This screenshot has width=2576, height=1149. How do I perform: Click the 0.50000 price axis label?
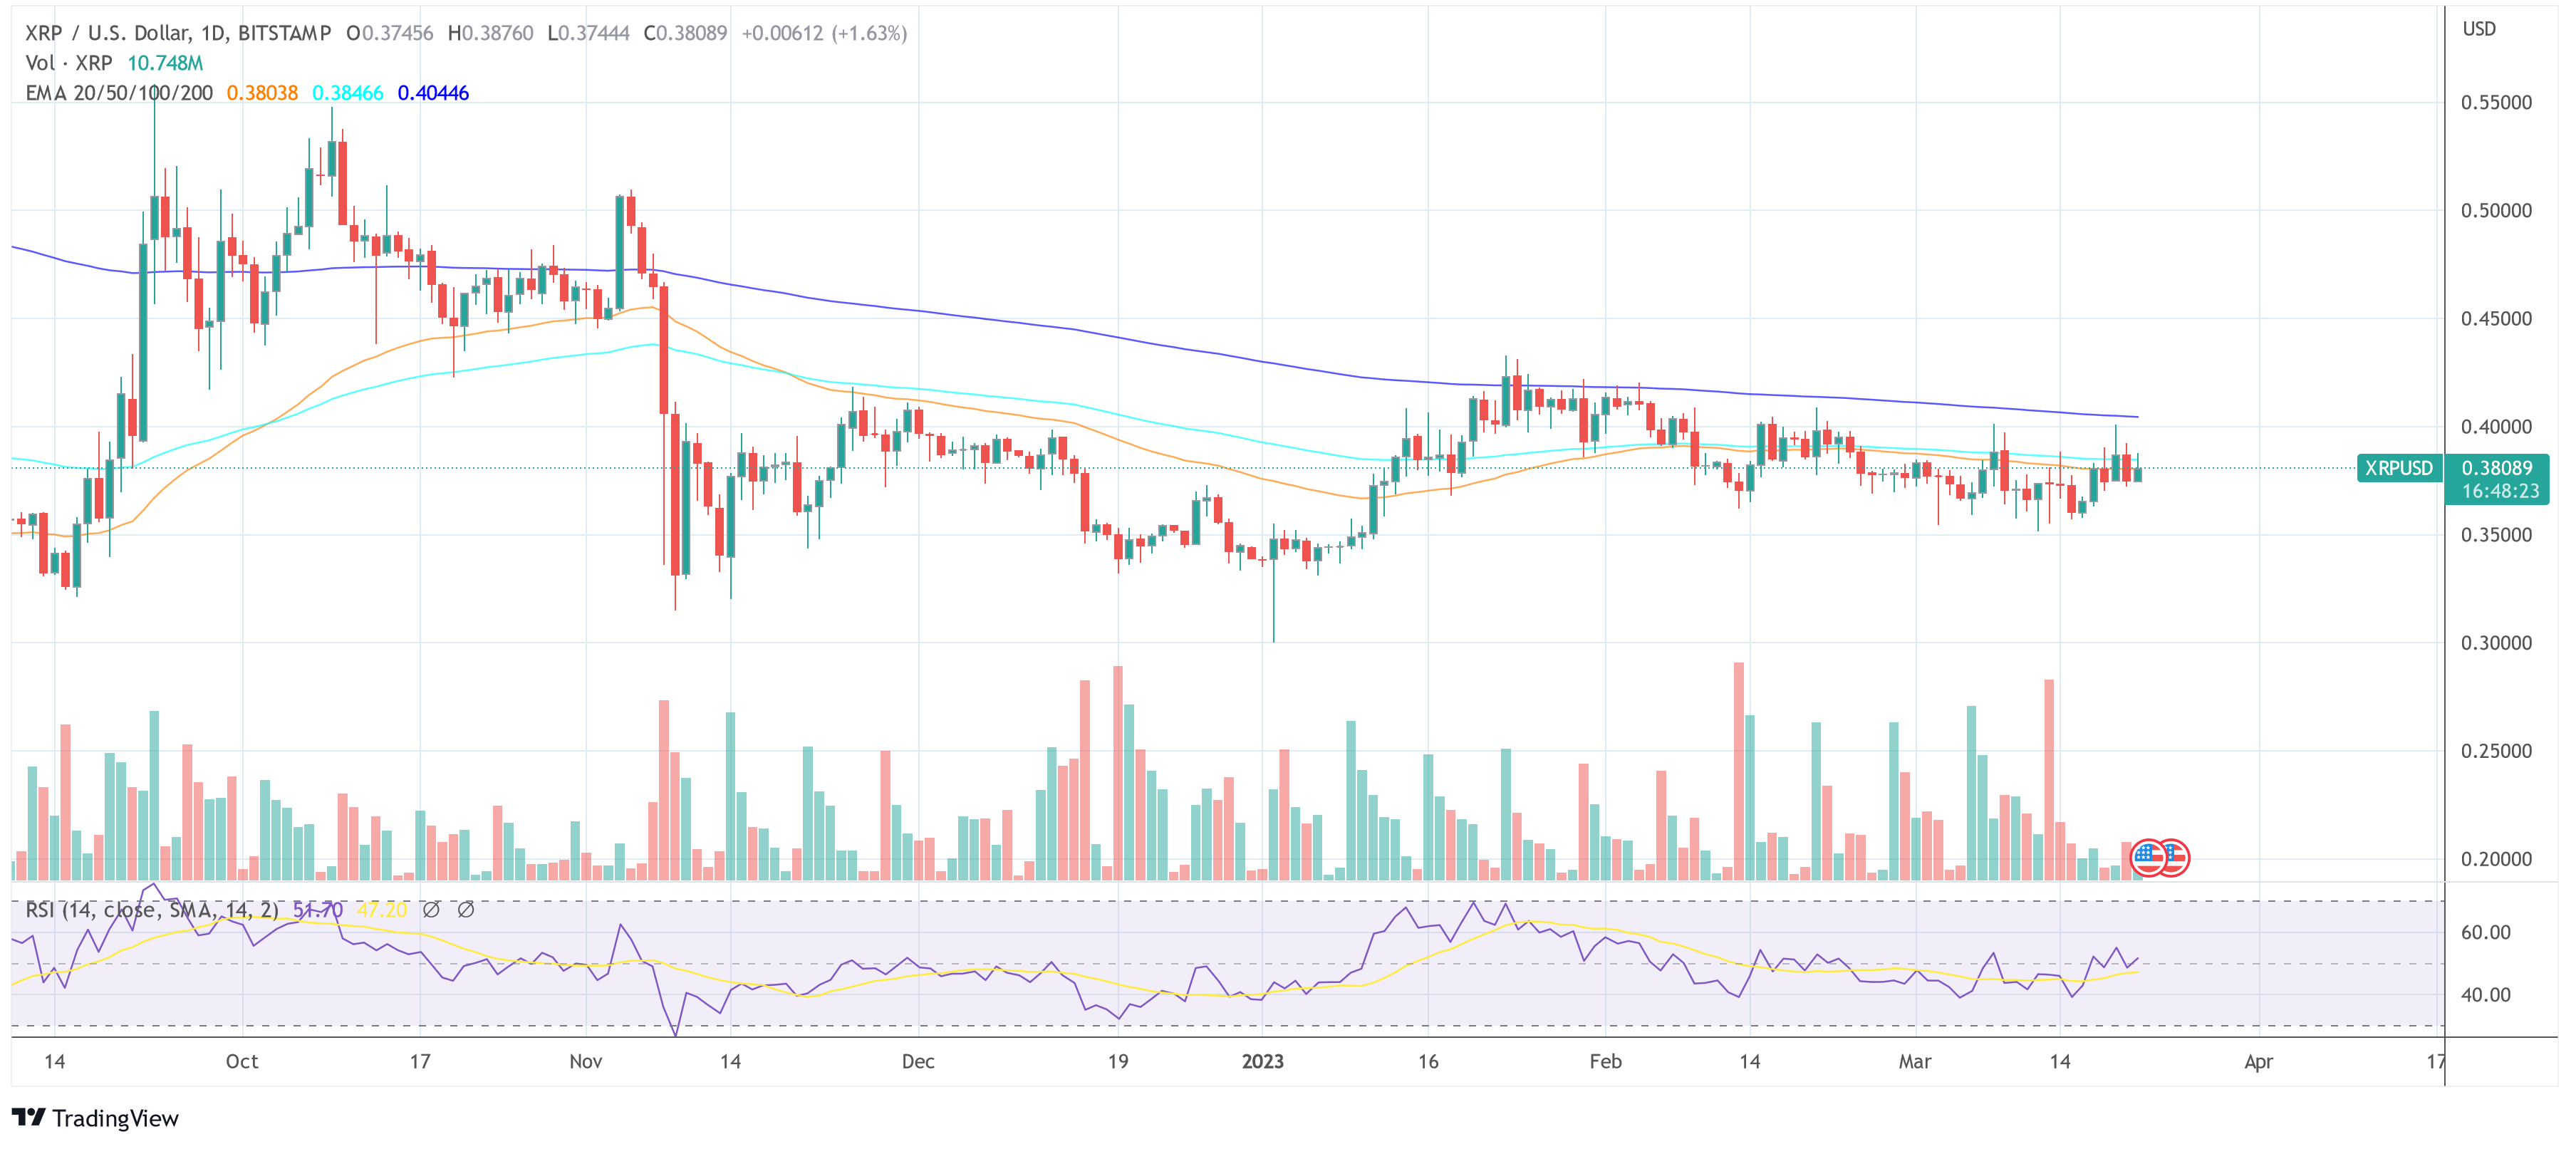coord(2496,210)
